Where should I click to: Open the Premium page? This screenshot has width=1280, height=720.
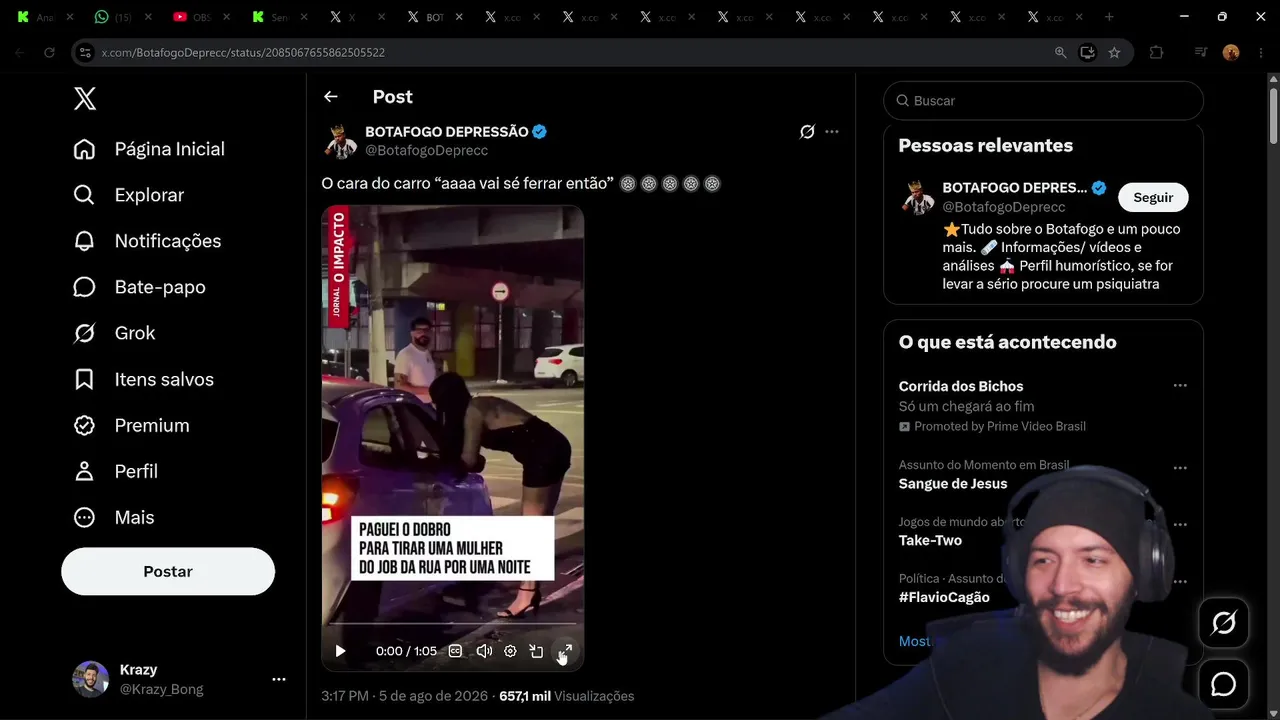[132, 425]
